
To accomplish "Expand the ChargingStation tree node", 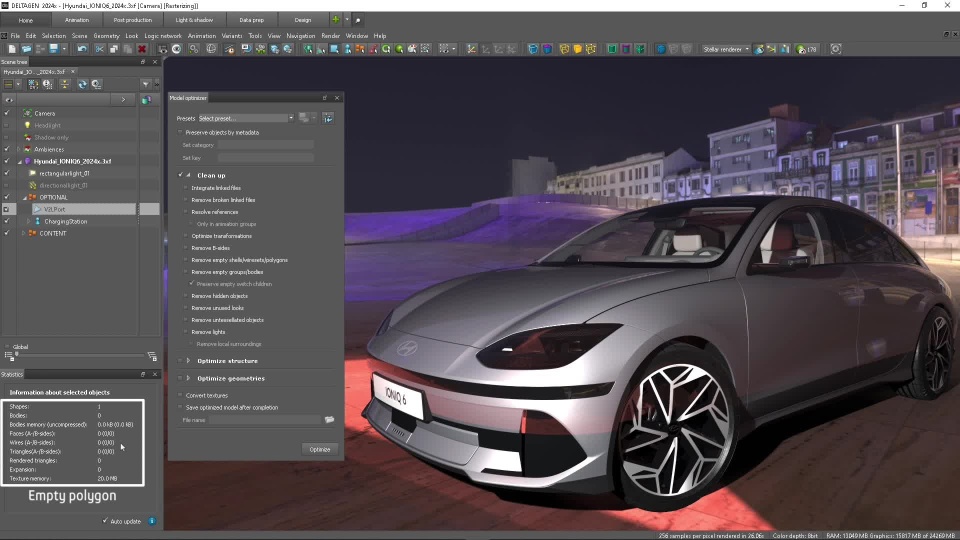I will pyautogui.click(x=28, y=221).
